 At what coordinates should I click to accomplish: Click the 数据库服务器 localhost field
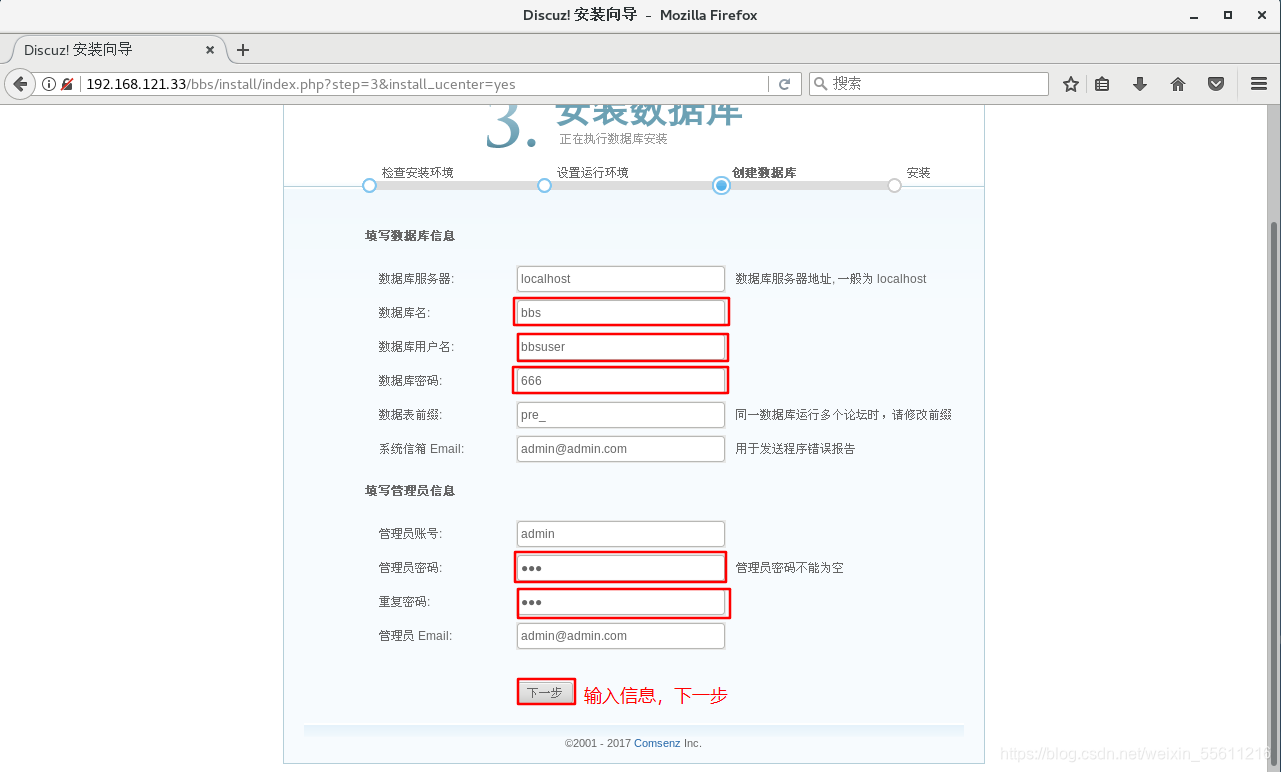pyautogui.click(x=621, y=279)
